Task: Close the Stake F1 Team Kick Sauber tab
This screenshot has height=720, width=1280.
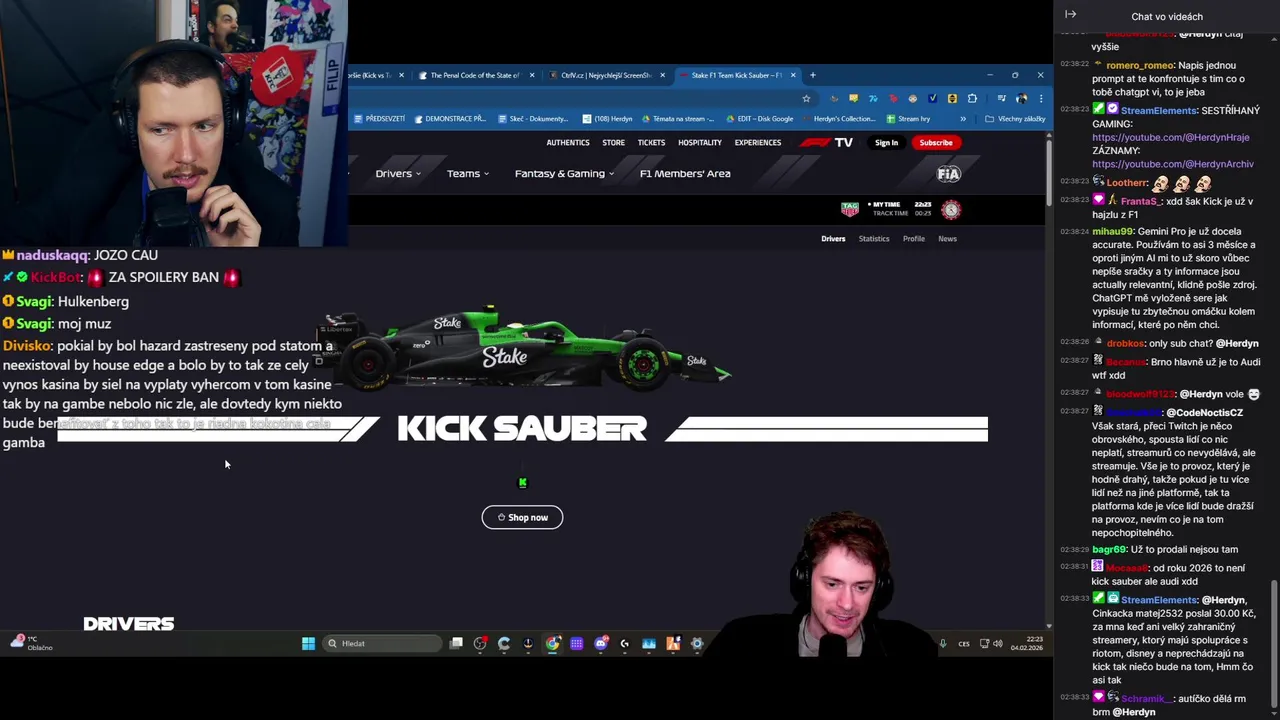Action: [x=793, y=75]
